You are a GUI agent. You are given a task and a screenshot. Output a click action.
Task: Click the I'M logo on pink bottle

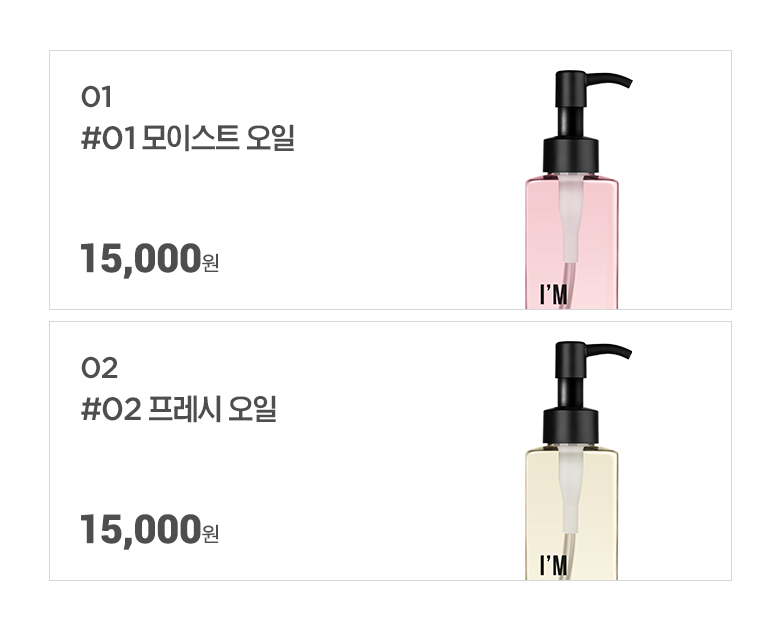[553, 295]
